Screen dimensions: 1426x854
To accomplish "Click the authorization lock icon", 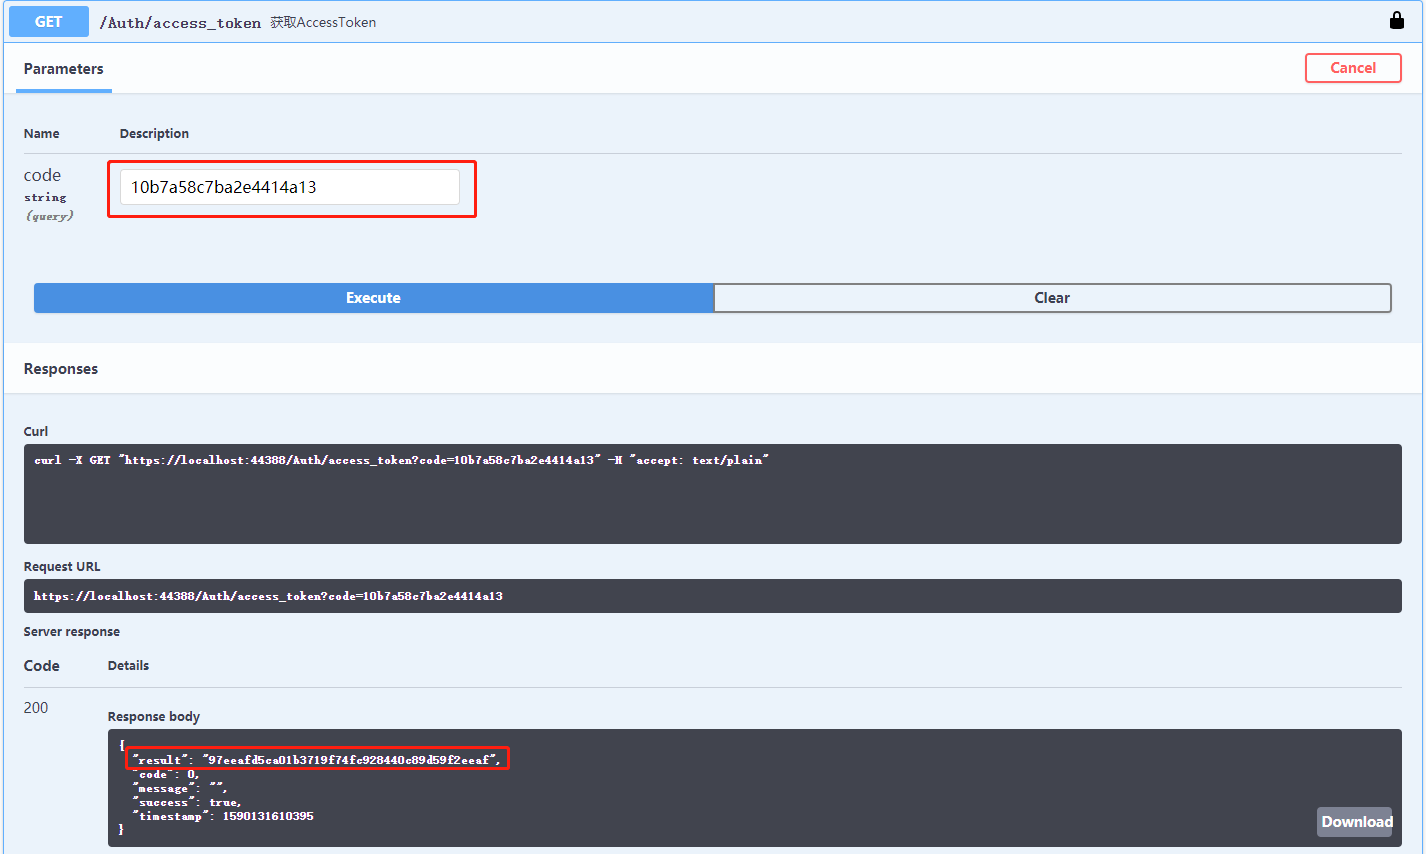I will [1397, 20].
